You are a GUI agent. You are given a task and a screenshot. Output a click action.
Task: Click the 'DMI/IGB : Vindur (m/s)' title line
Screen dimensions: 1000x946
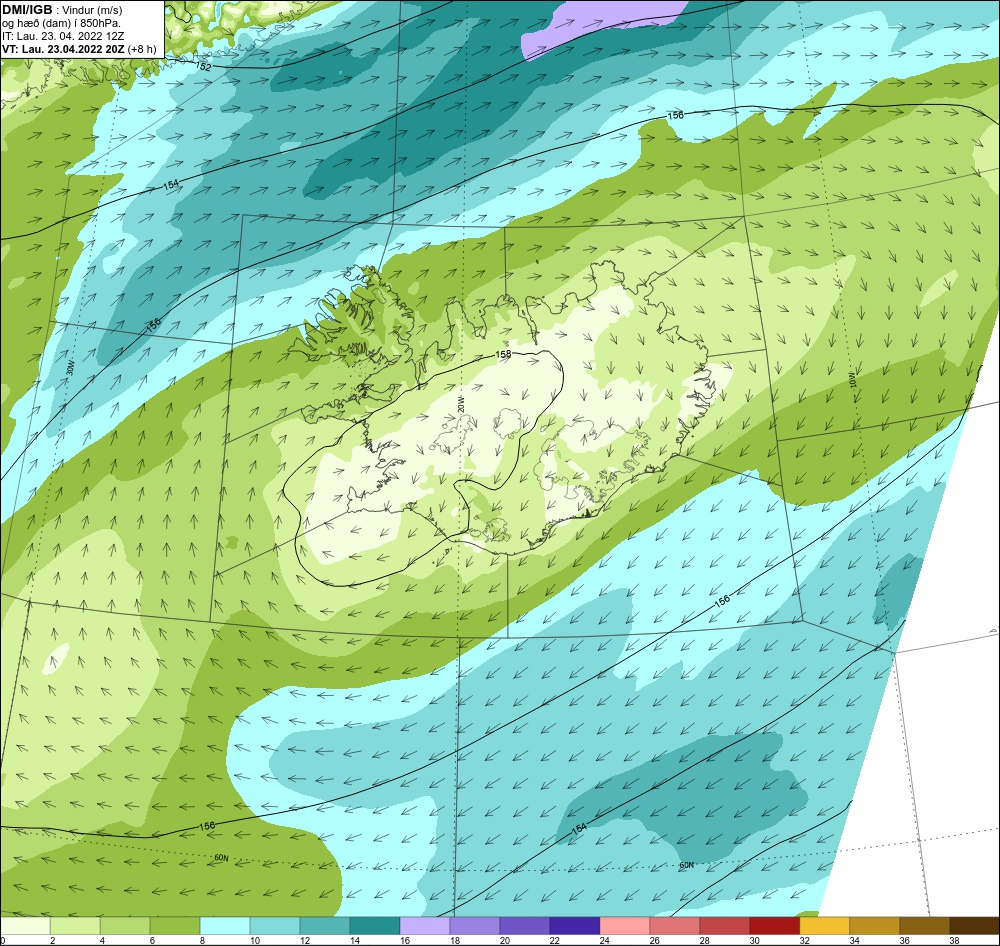[62, 10]
